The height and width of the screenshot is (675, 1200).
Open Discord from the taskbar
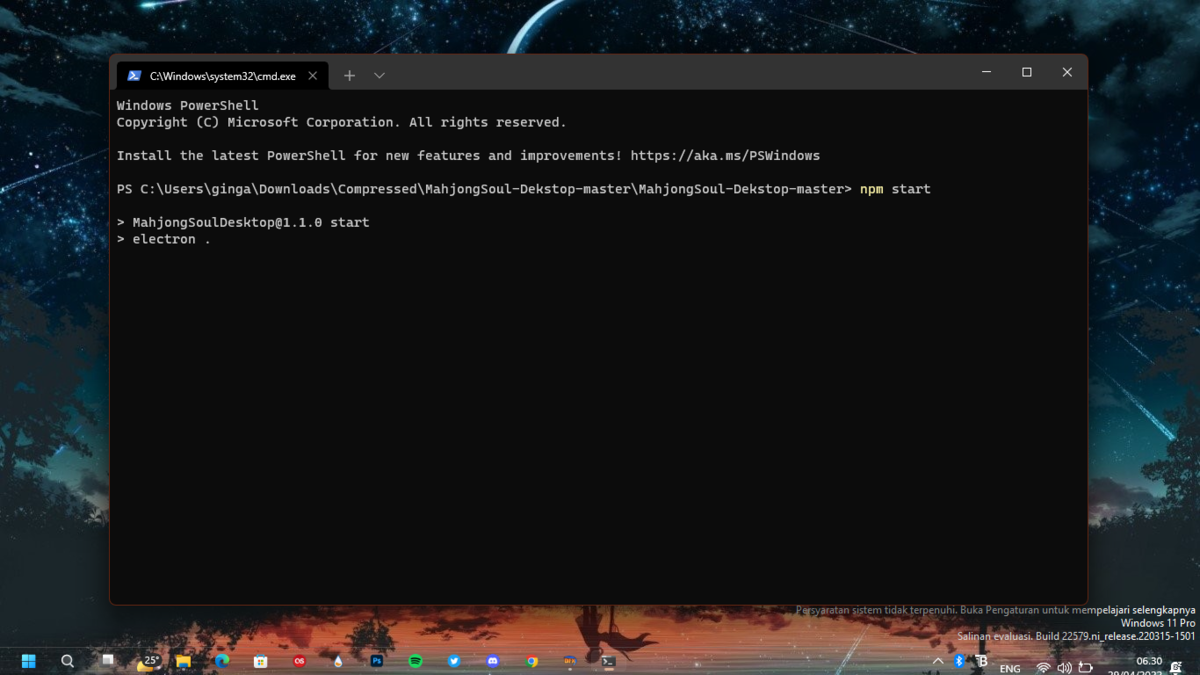coord(492,661)
